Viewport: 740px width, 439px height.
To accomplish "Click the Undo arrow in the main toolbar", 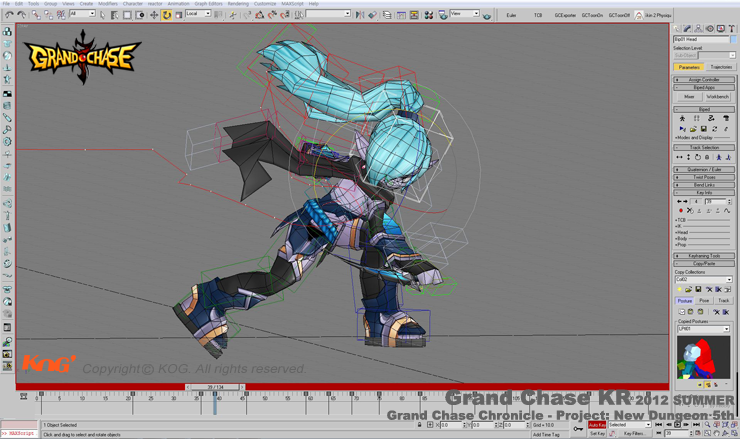I will pyautogui.click(x=9, y=15).
